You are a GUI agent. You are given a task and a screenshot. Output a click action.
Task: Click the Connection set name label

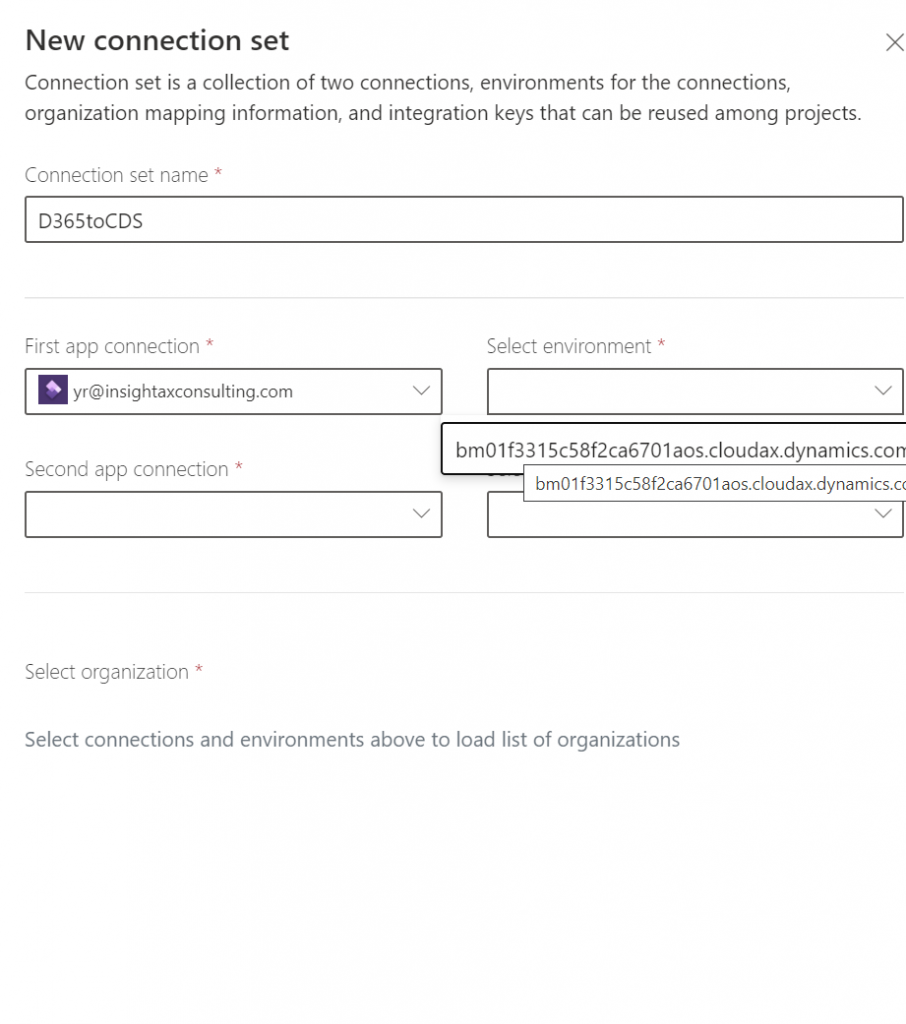(116, 175)
